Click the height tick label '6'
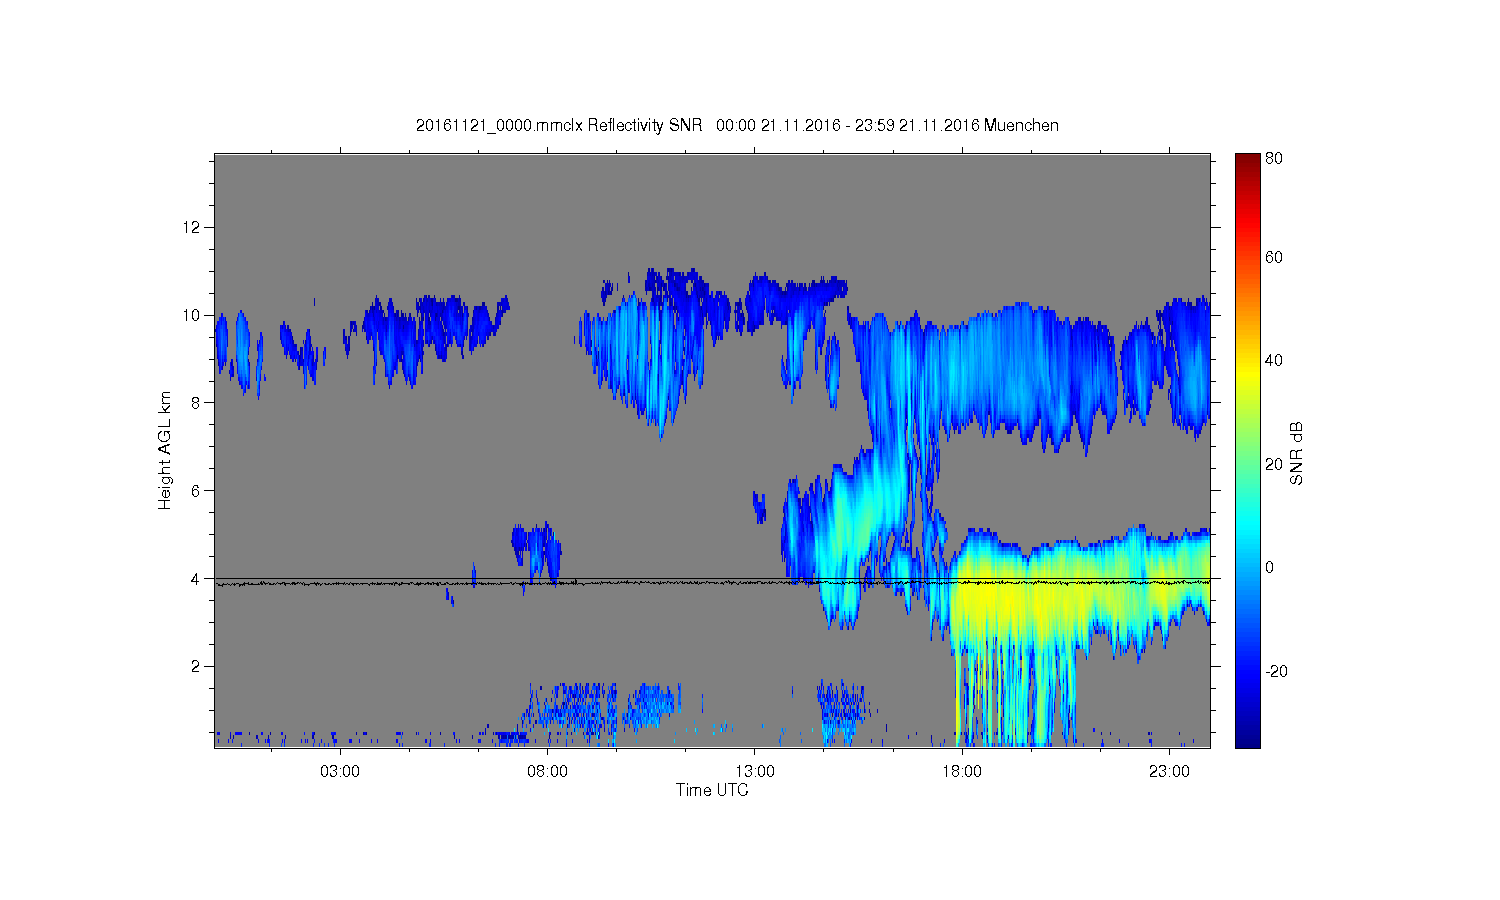Image resolution: width=1500 pixels, height=900 pixels. pyautogui.click(x=197, y=491)
